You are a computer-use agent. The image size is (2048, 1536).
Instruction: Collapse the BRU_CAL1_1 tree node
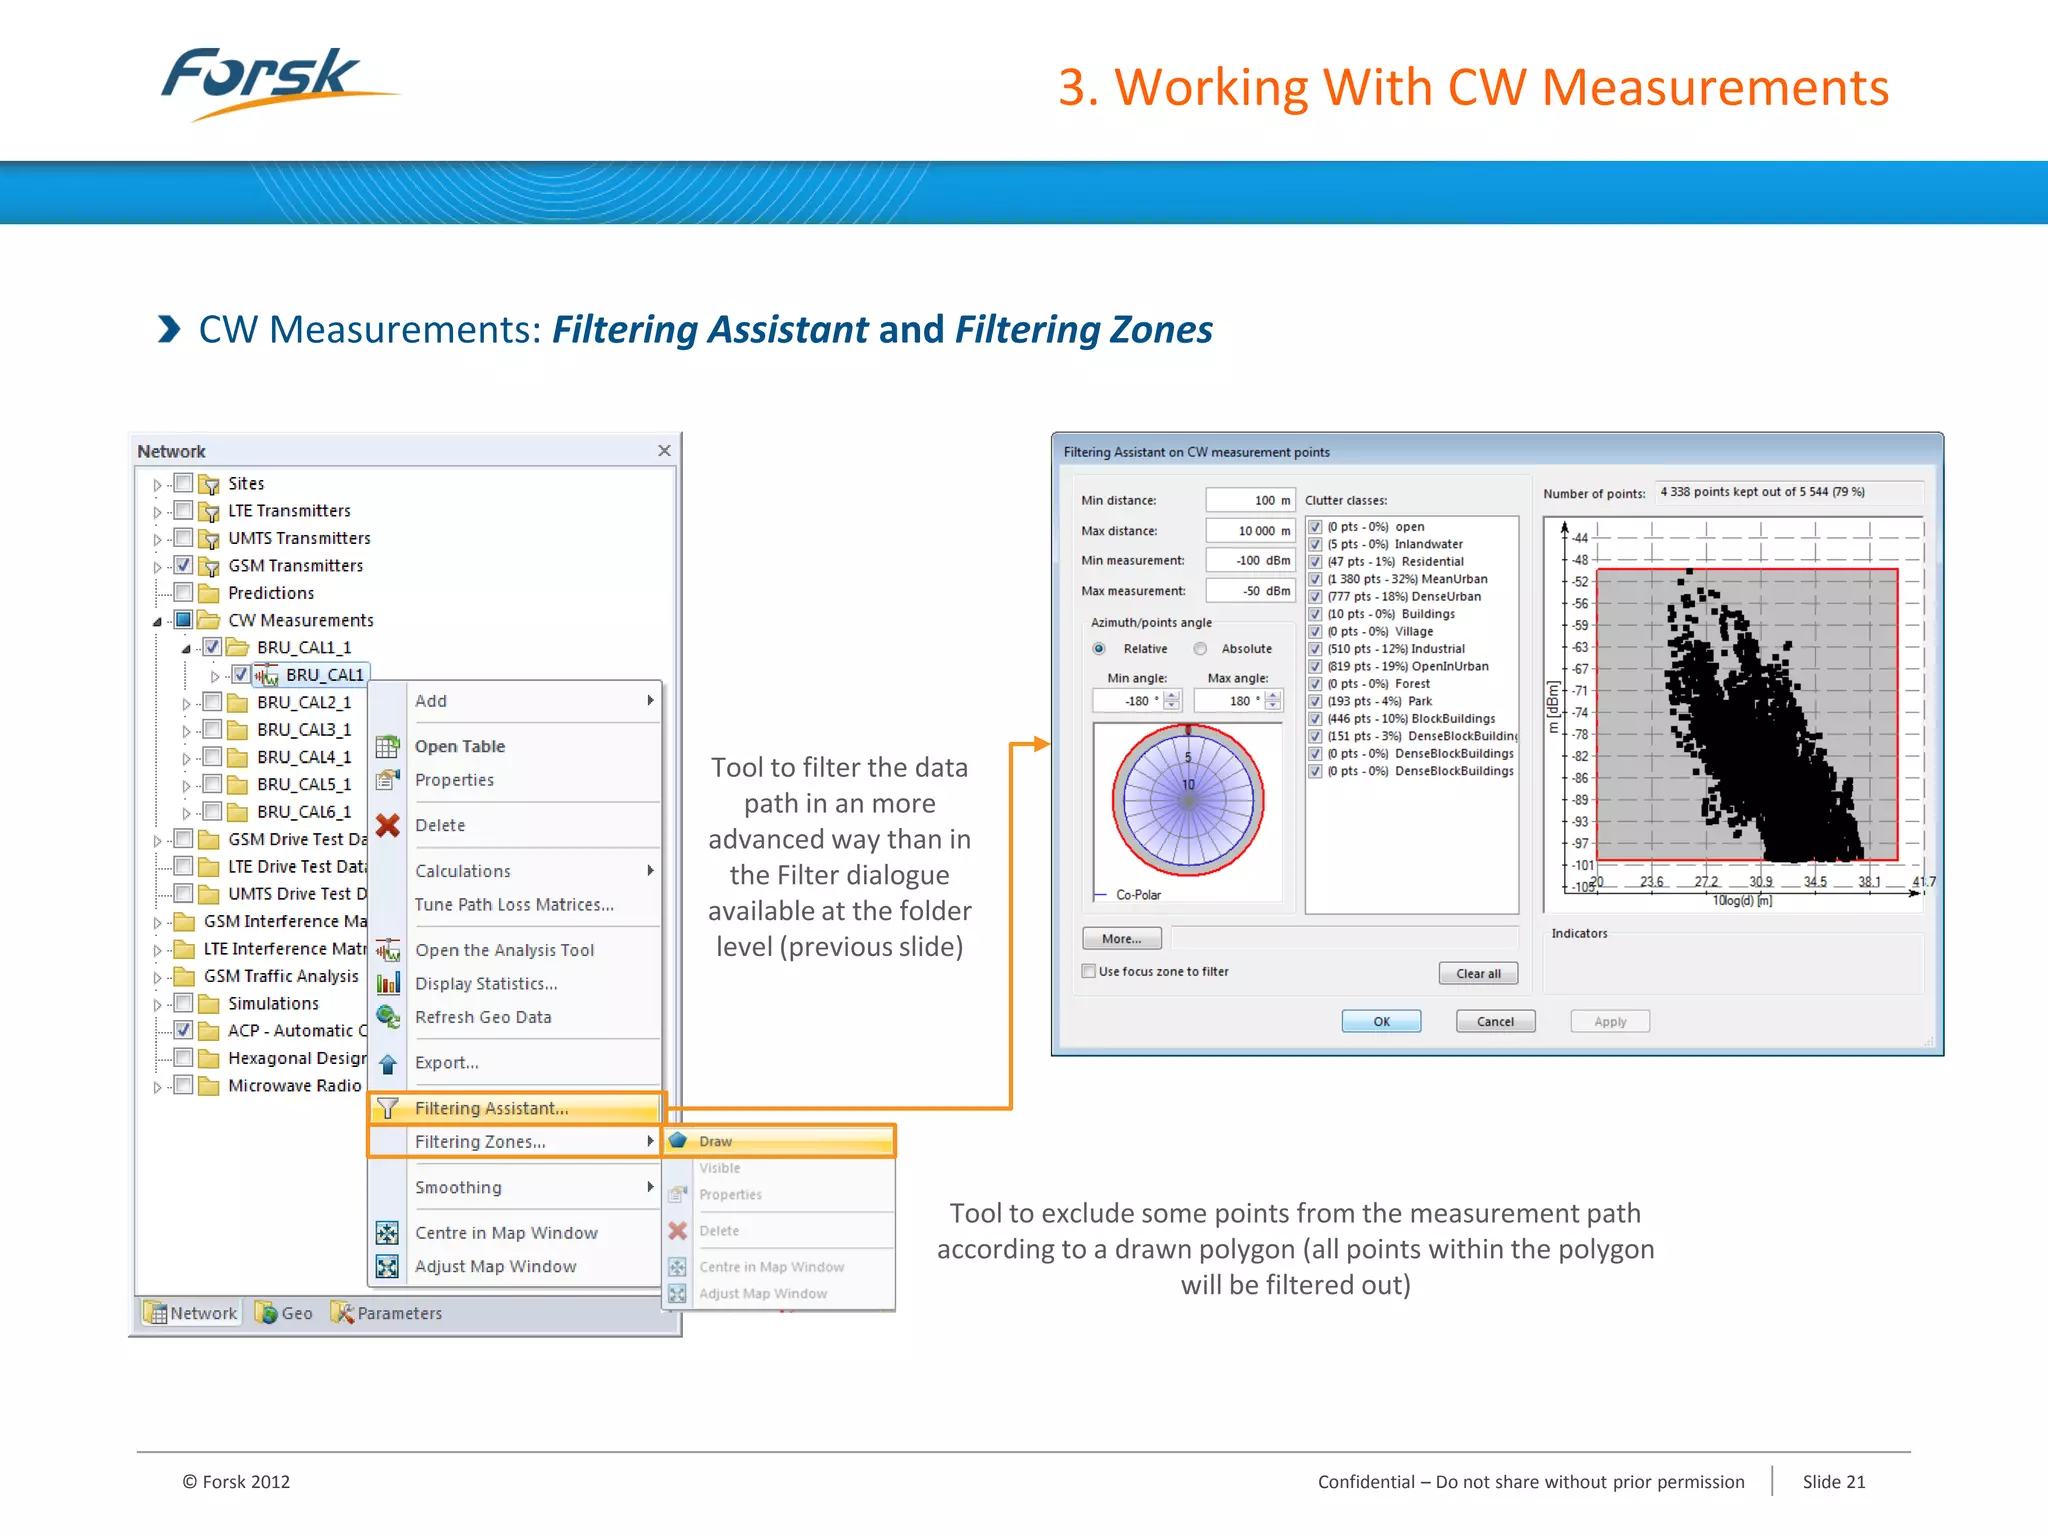pos(186,649)
